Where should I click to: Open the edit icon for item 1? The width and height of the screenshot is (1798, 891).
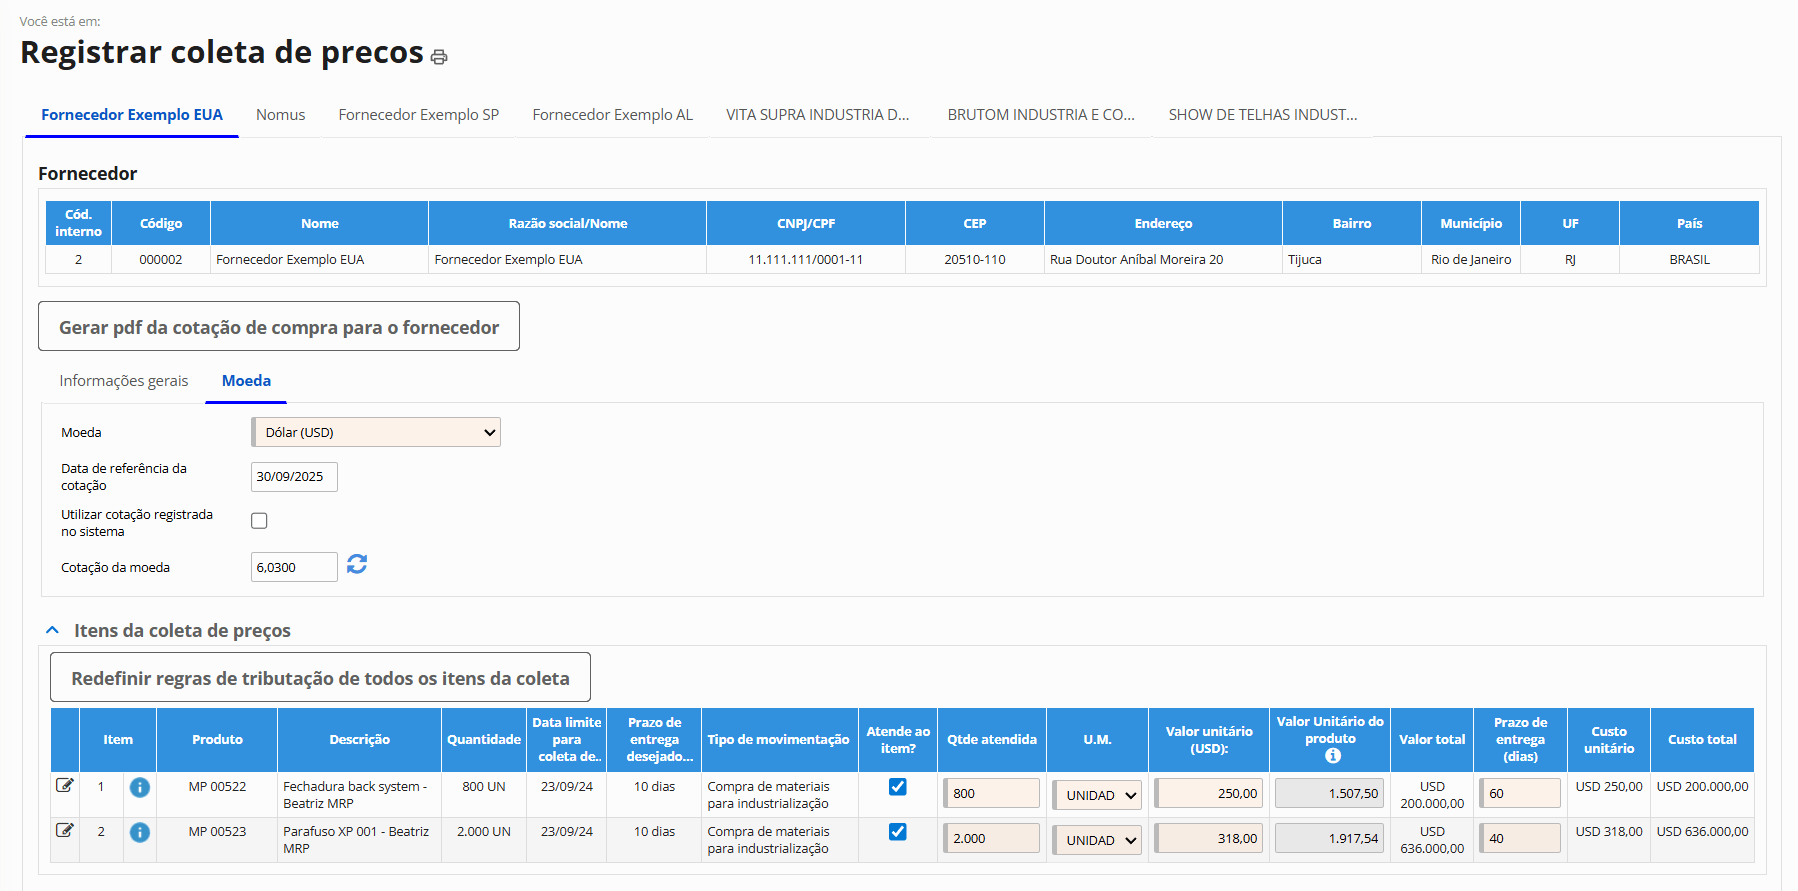pos(65,786)
